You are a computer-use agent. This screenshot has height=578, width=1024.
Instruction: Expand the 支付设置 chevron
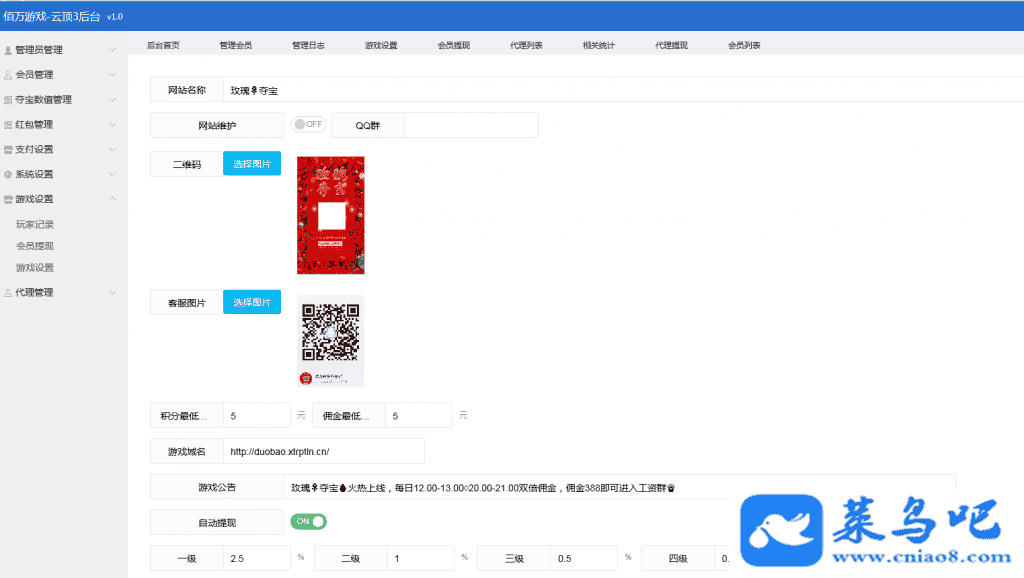pos(112,149)
